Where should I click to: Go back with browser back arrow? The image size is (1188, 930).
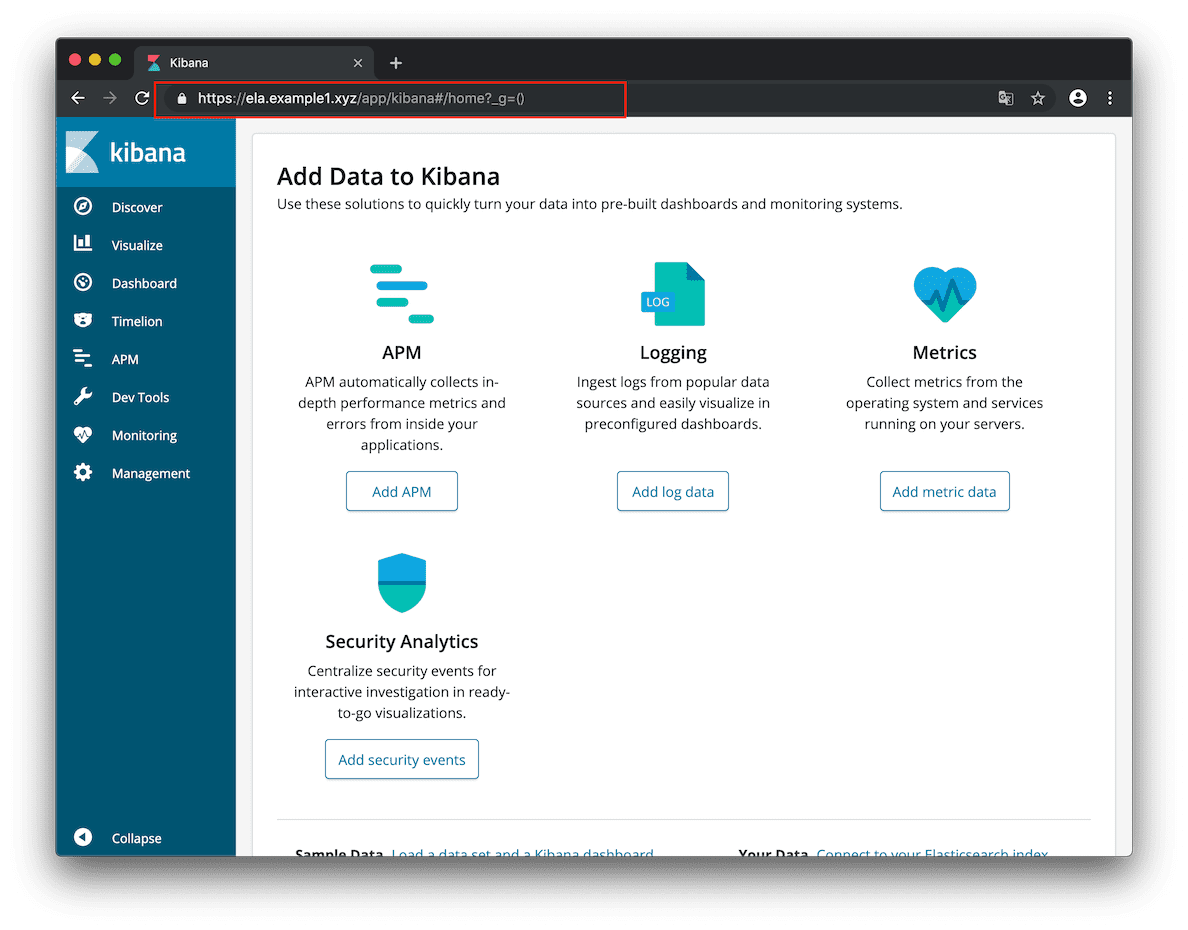point(78,98)
